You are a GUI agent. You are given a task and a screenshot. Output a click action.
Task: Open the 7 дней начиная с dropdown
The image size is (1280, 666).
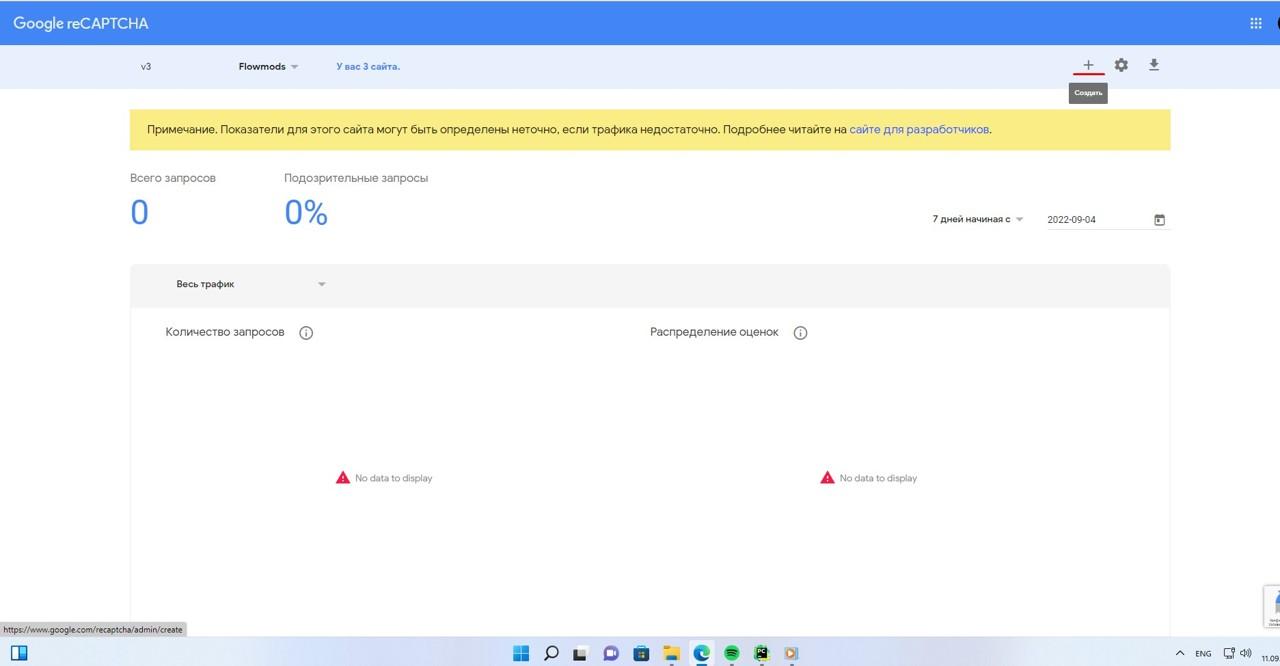point(978,219)
